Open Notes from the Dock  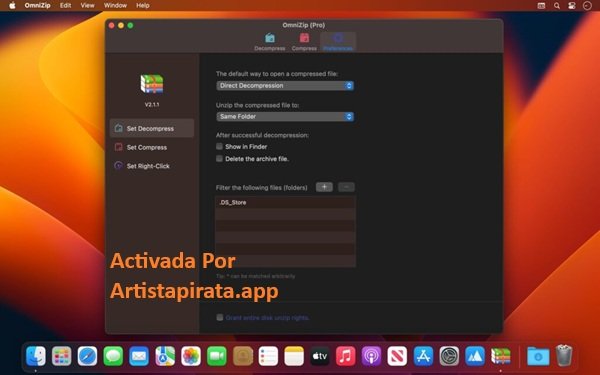[x=294, y=356]
